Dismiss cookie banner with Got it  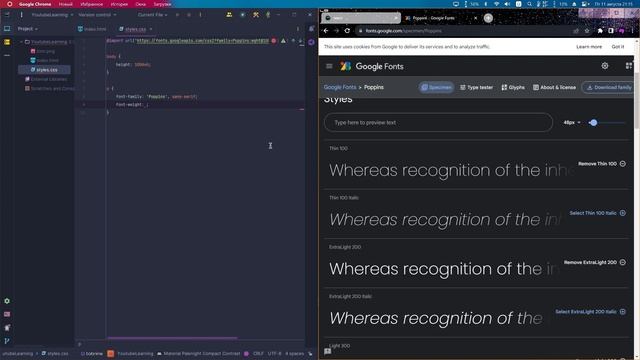[x=618, y=47]
